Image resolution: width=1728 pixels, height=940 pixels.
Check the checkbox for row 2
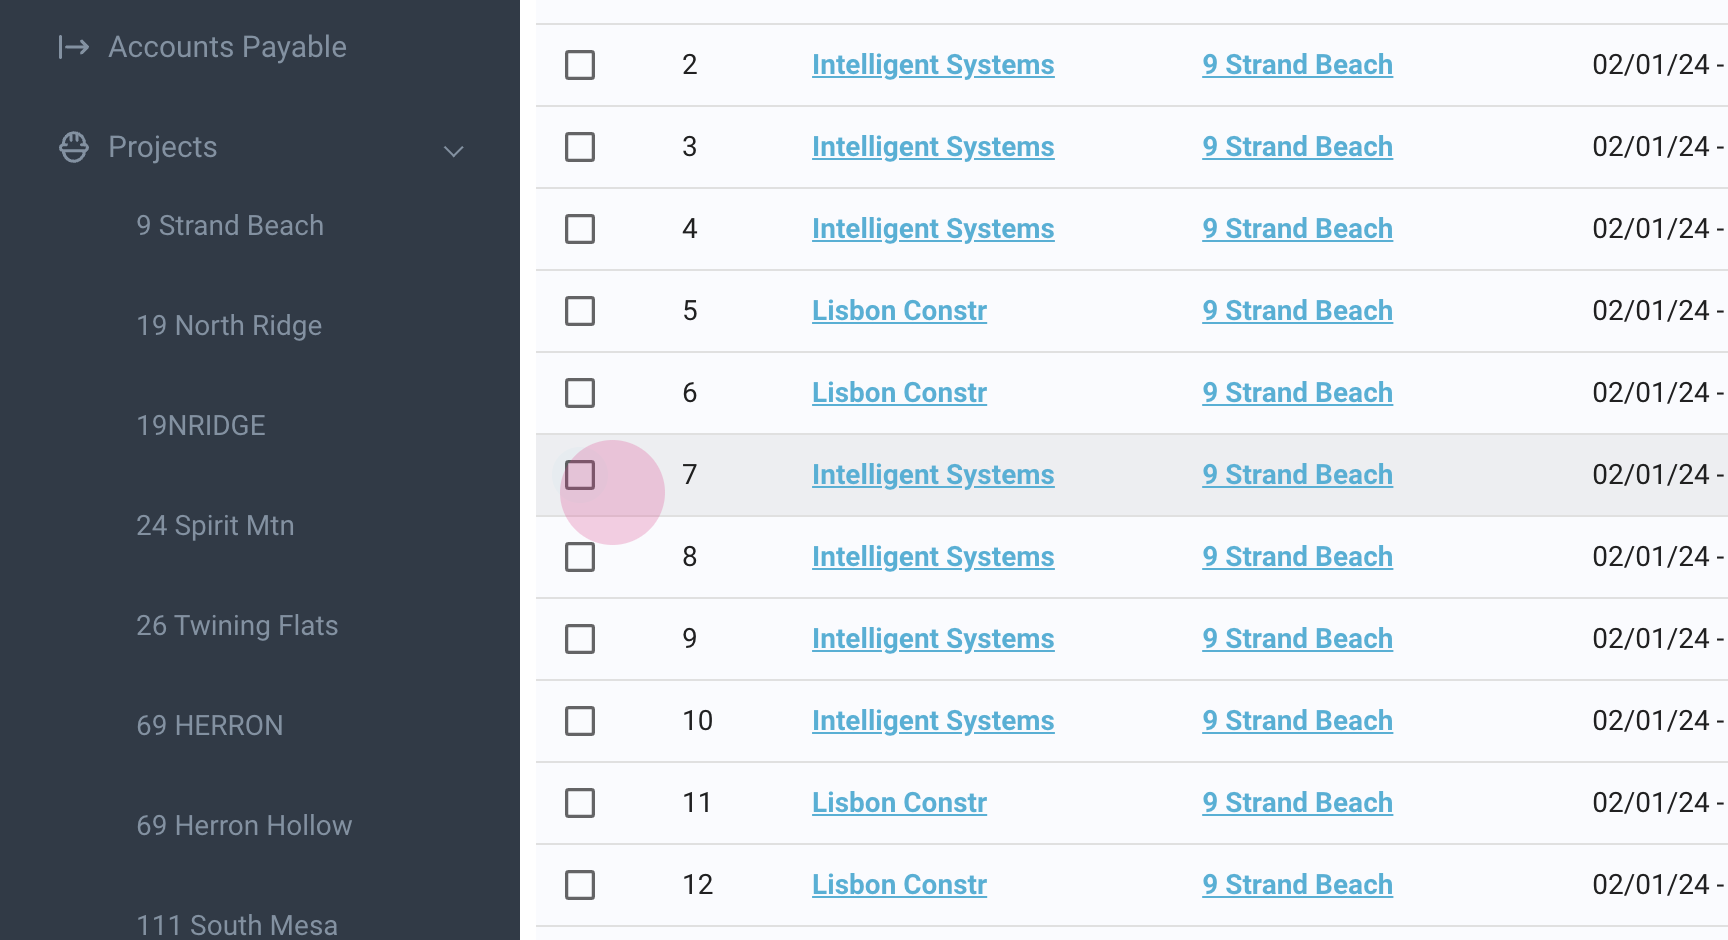click(x=580, y=65)
